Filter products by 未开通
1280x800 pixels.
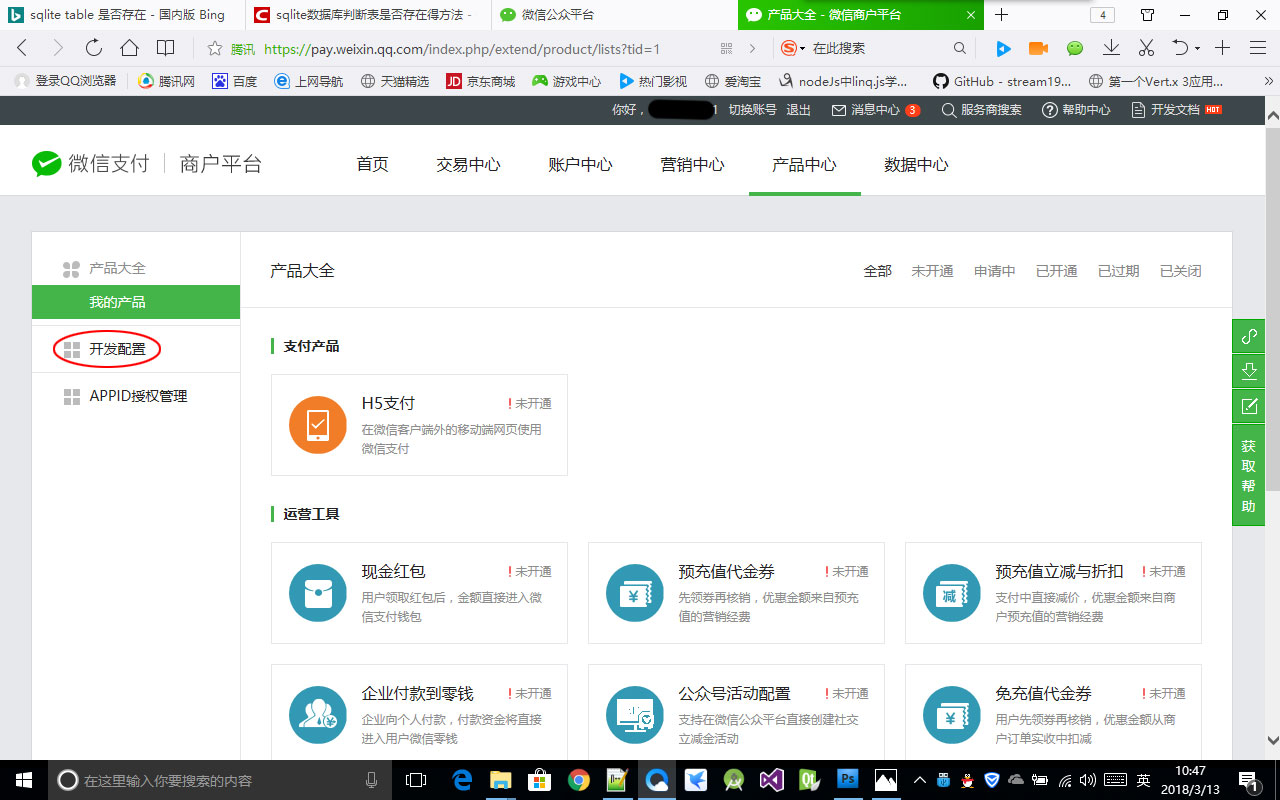(932, 271)
